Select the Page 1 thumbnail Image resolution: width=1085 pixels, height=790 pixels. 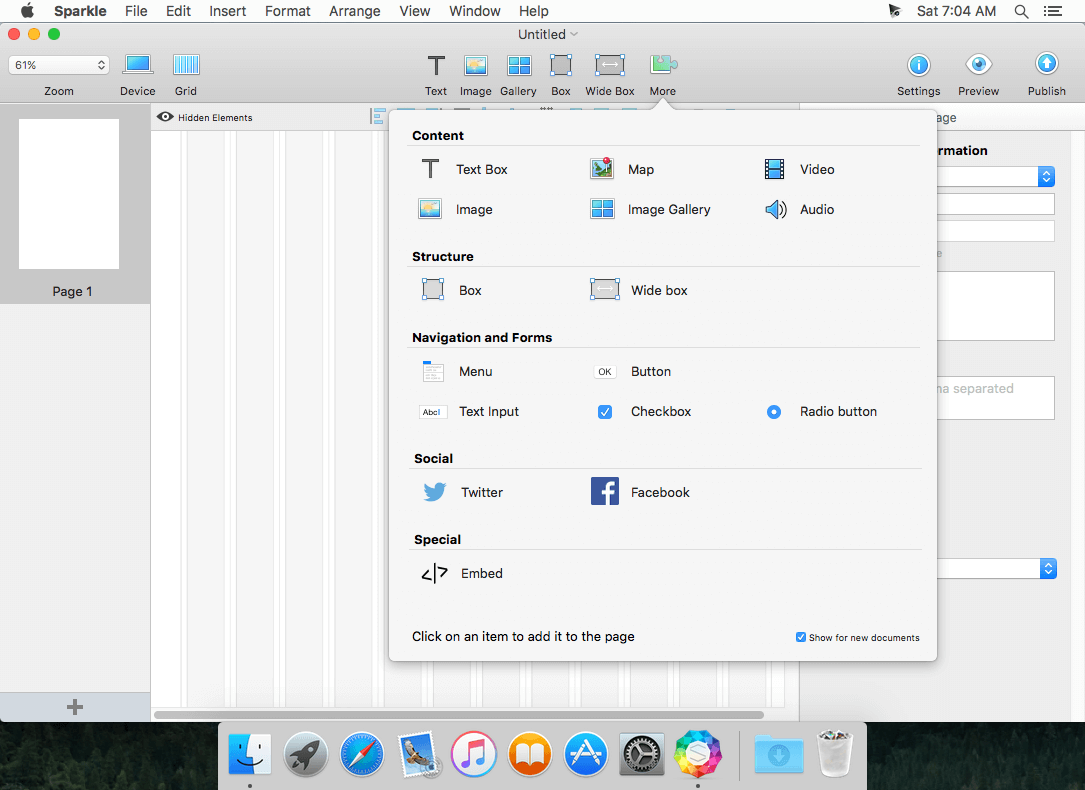click(69, 195)
